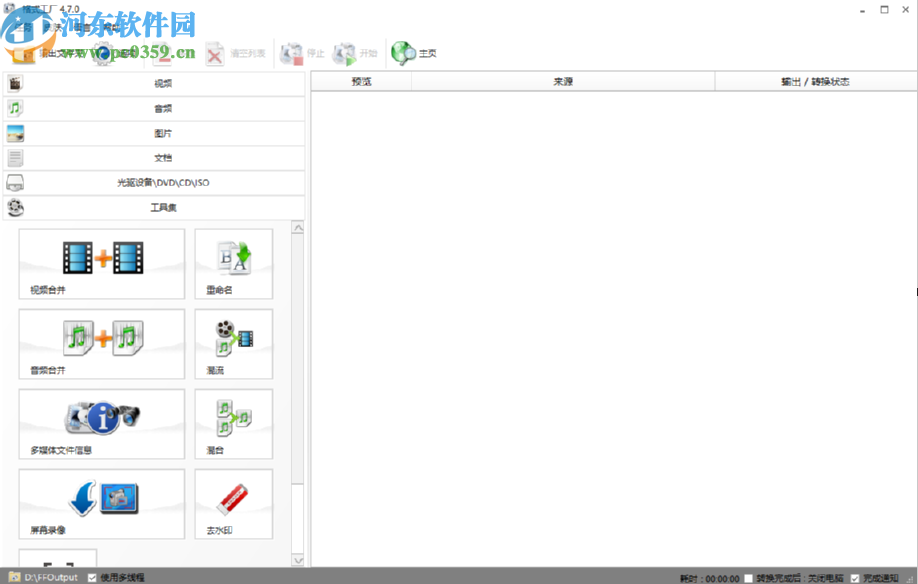
Task: Enable 转换完成后:关闭电脑 checkbox
Action: tap(748, 578)
